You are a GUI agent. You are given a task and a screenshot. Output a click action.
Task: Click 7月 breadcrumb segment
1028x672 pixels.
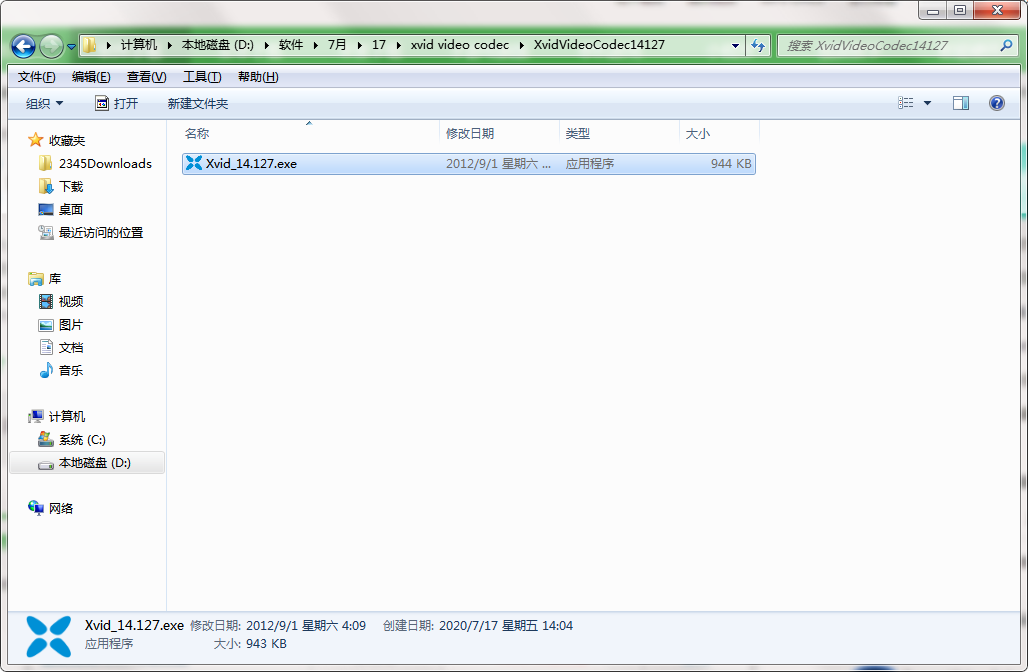(x=337, y=45)
